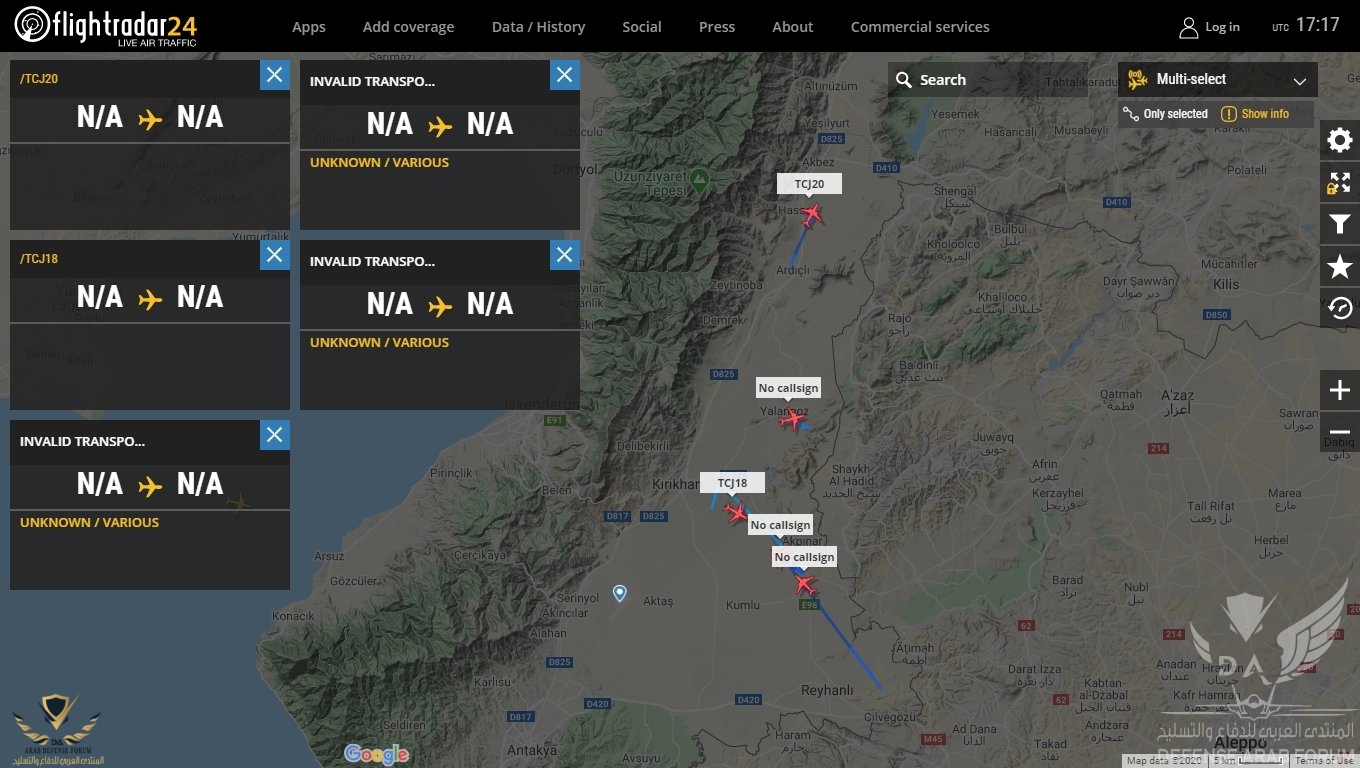Screen dimensions: 1360x768
Task: Open Terms of Use link
Action: tap(1324, 761)
